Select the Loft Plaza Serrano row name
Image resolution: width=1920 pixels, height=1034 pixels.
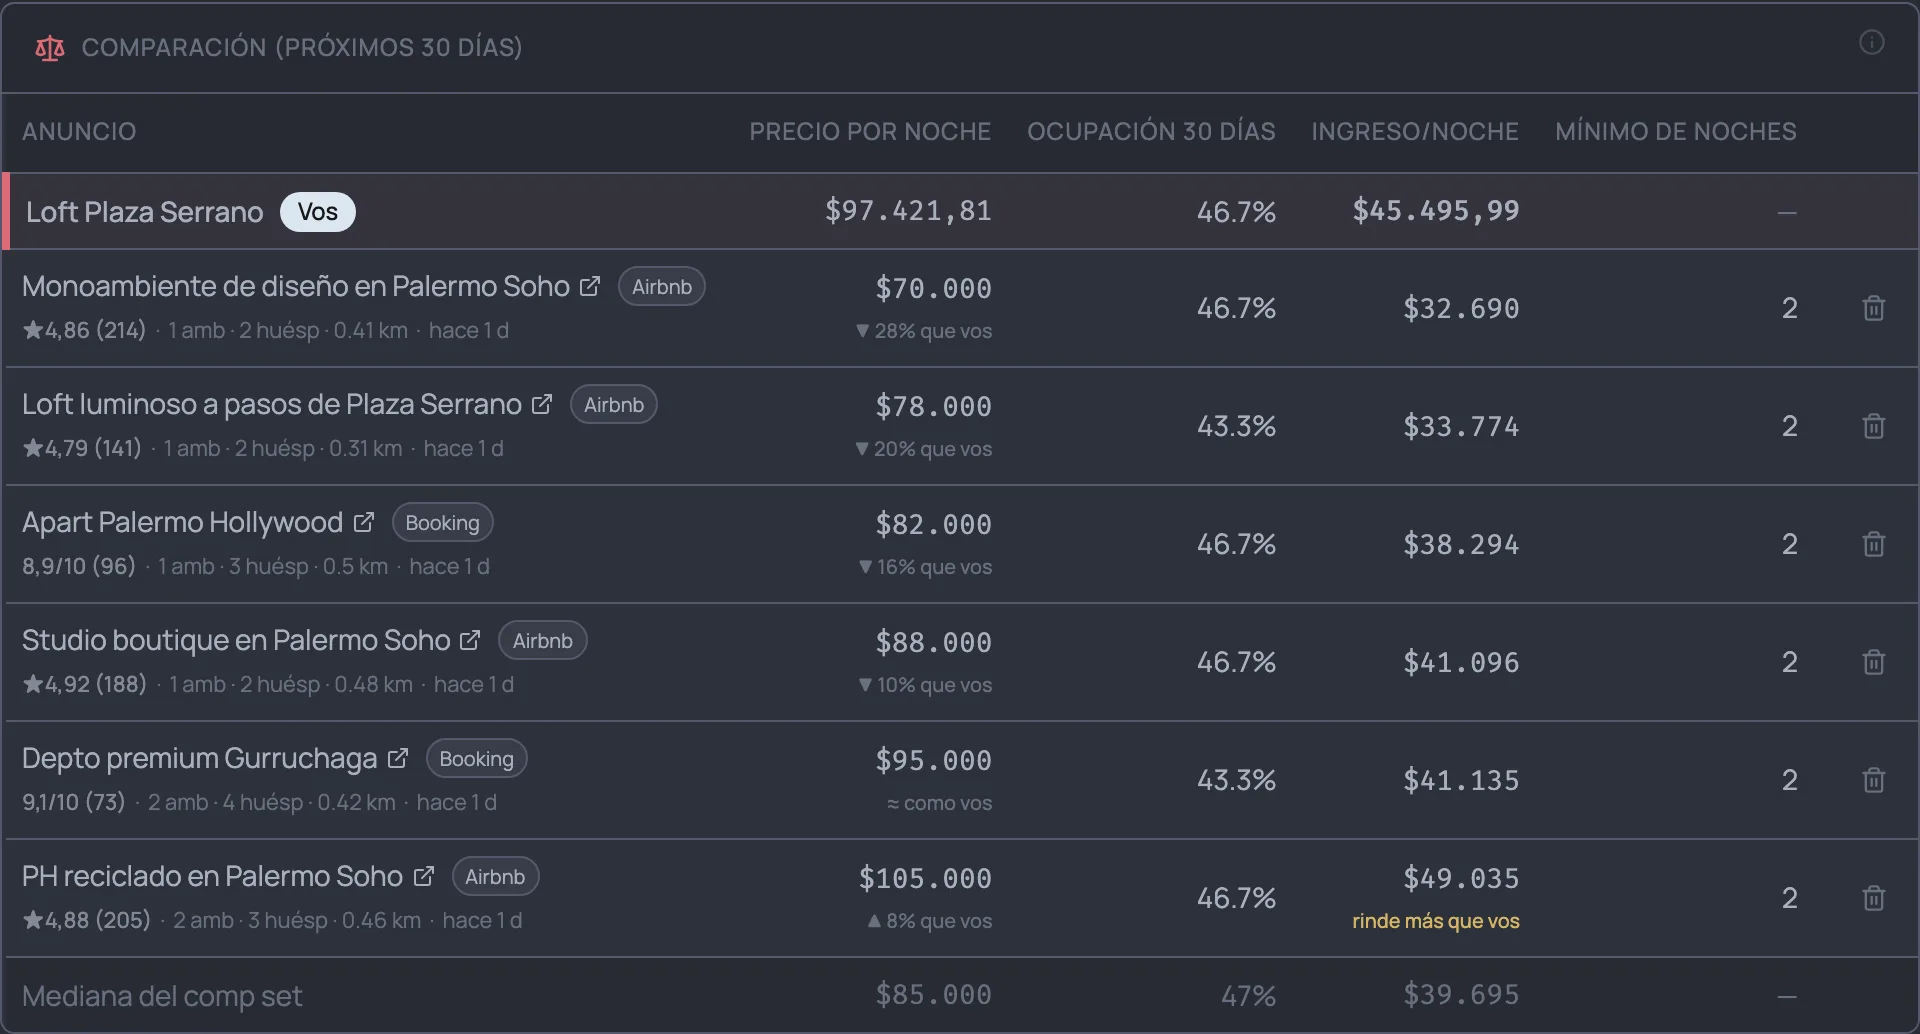point(145,212)
